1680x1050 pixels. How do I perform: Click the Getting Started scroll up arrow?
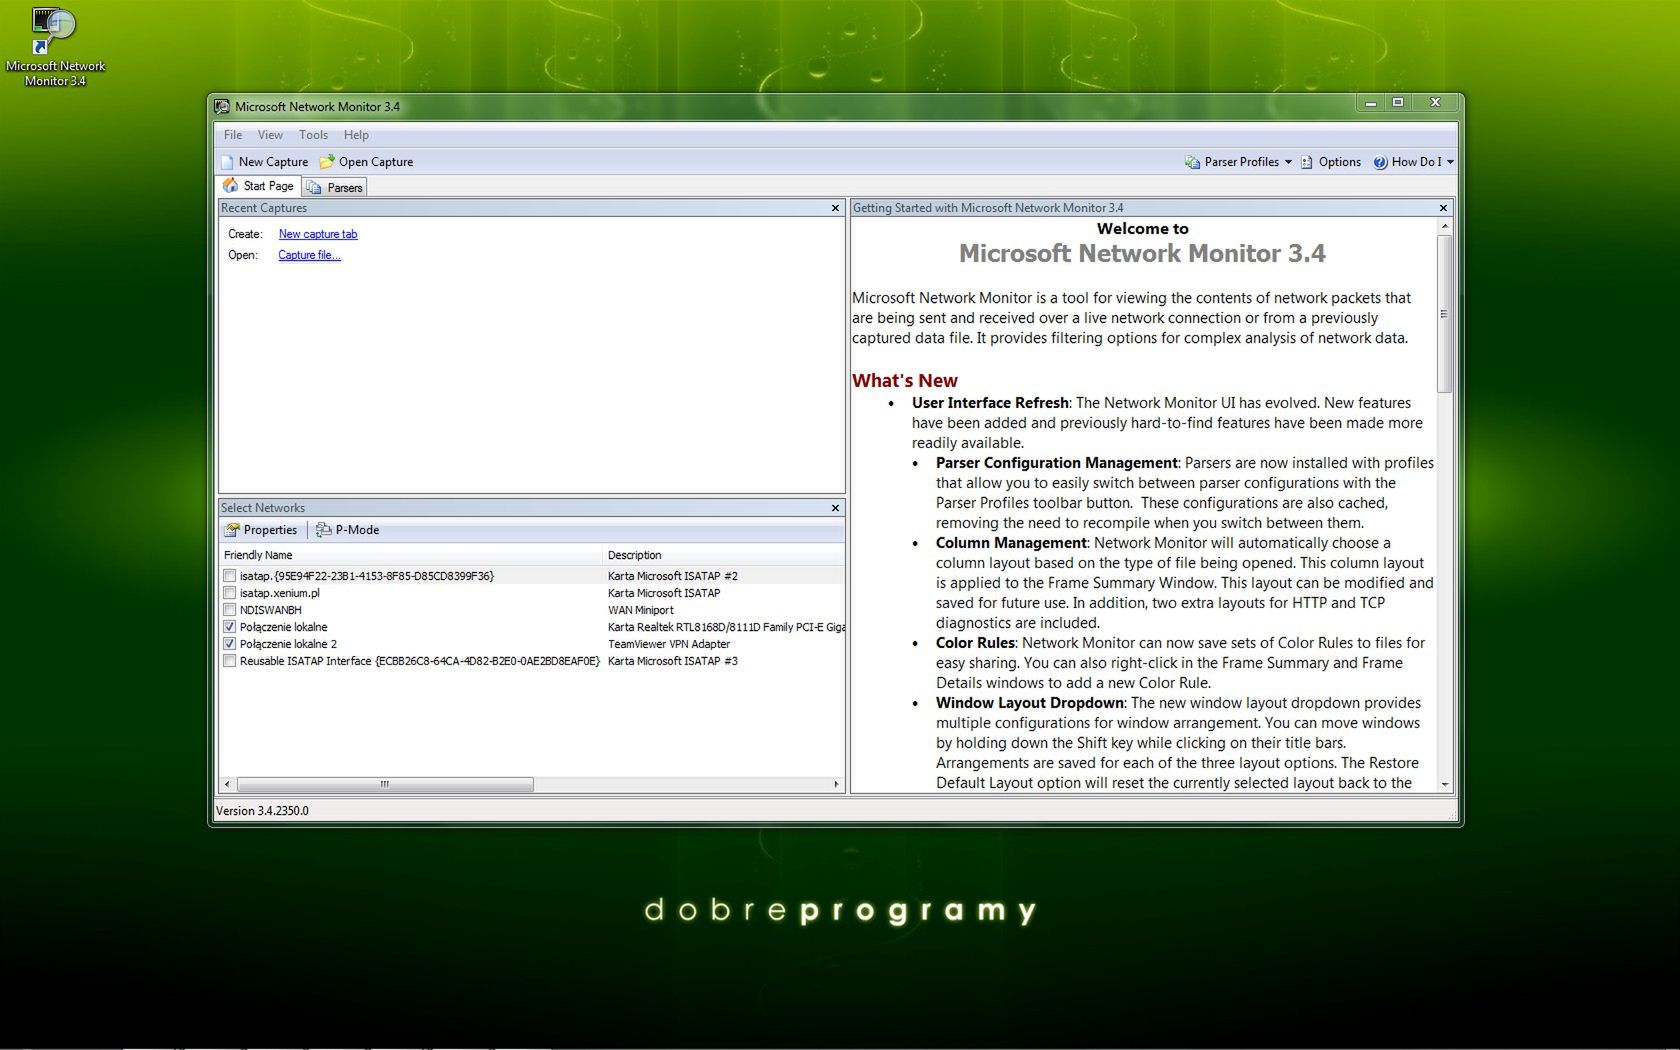coord(1444,227)
